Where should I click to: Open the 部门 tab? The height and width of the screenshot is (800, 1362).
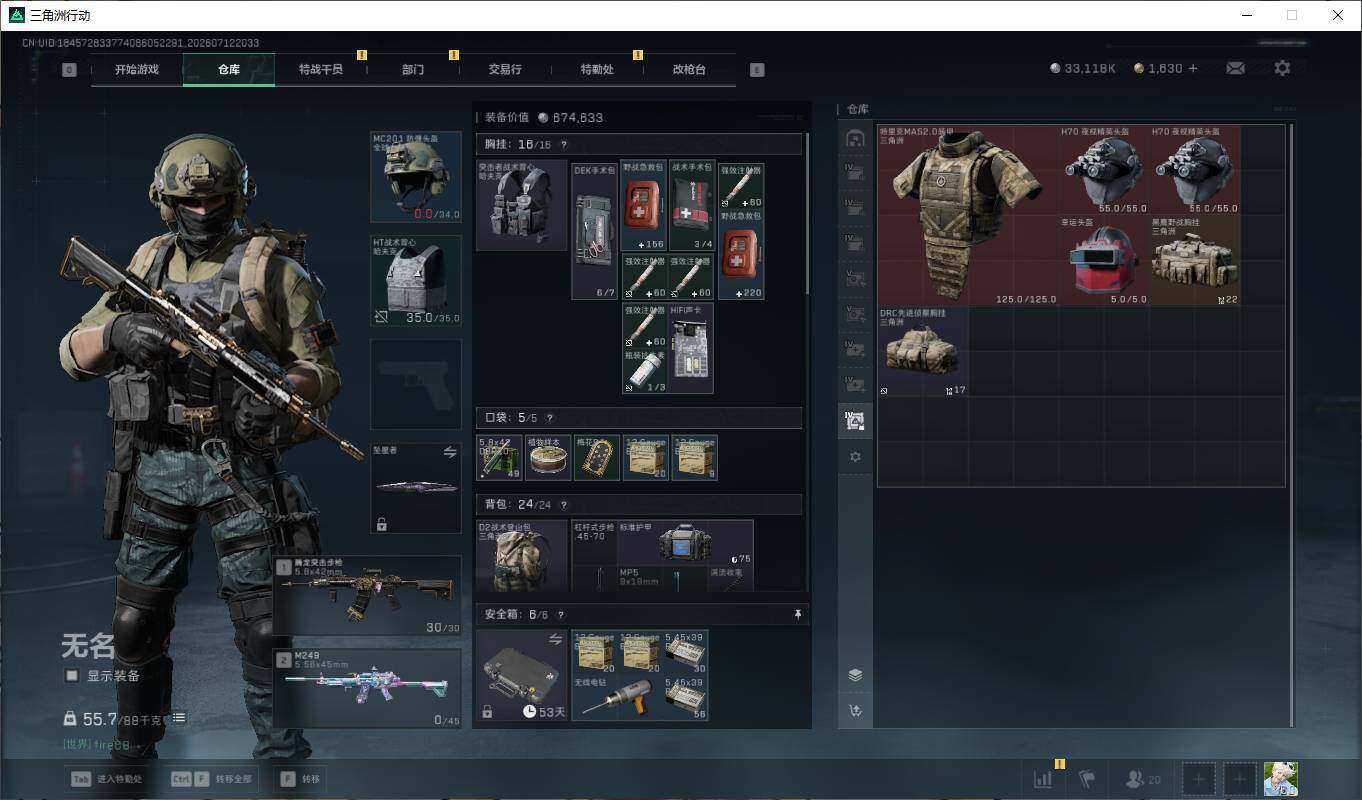(x=413, y=70)
